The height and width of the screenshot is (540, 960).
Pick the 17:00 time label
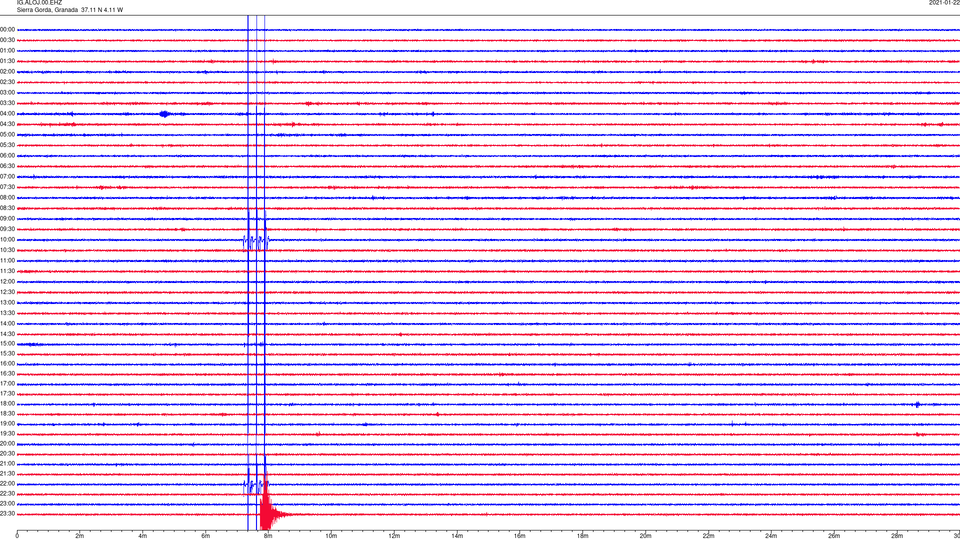point(7,384)
